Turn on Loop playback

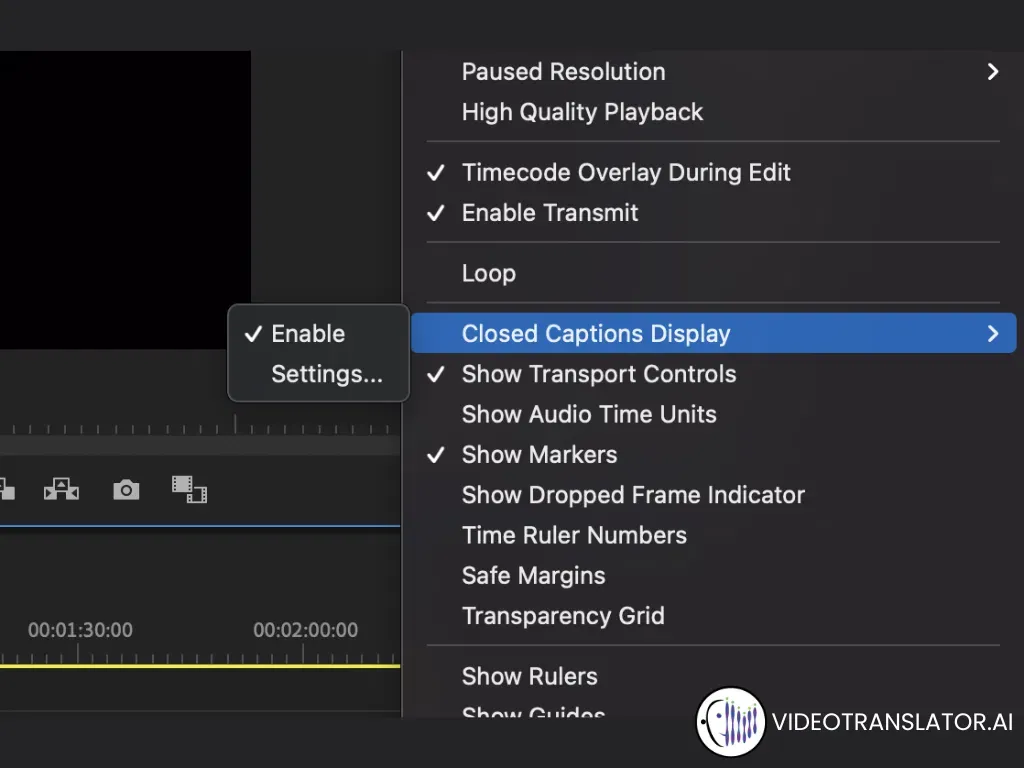713,273
